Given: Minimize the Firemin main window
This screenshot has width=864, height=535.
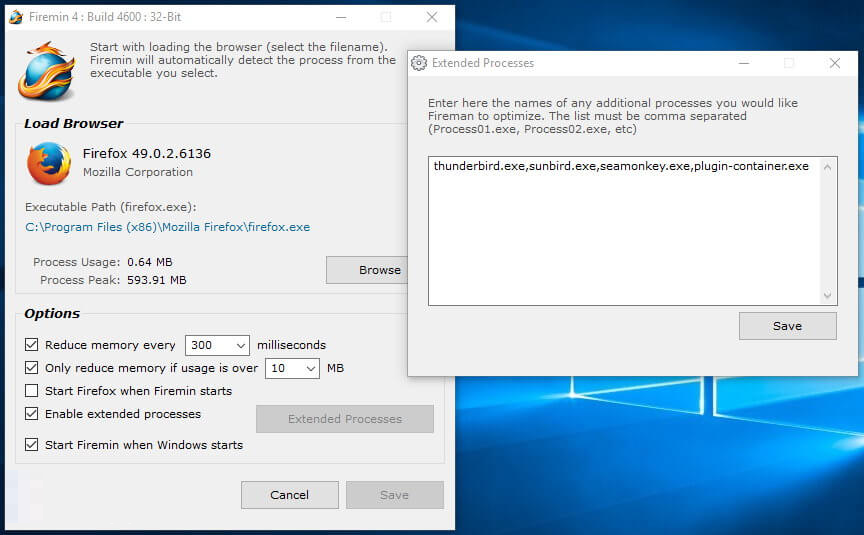Looking at the screenshot, I should point(341,17).
